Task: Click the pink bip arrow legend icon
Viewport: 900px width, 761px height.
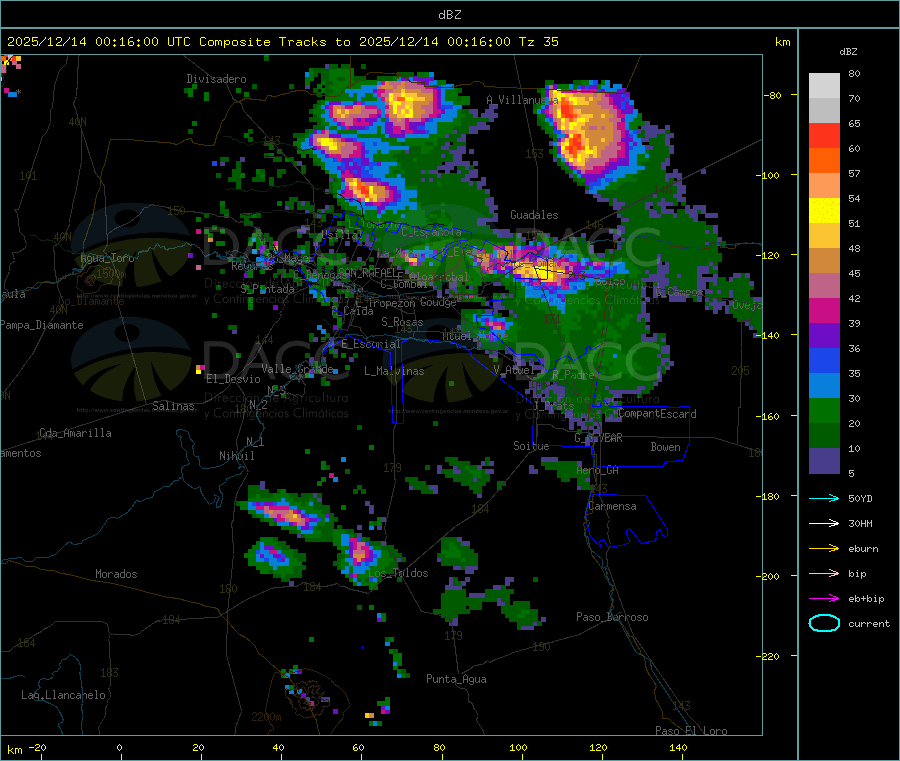Action: (x=824, y=573)
